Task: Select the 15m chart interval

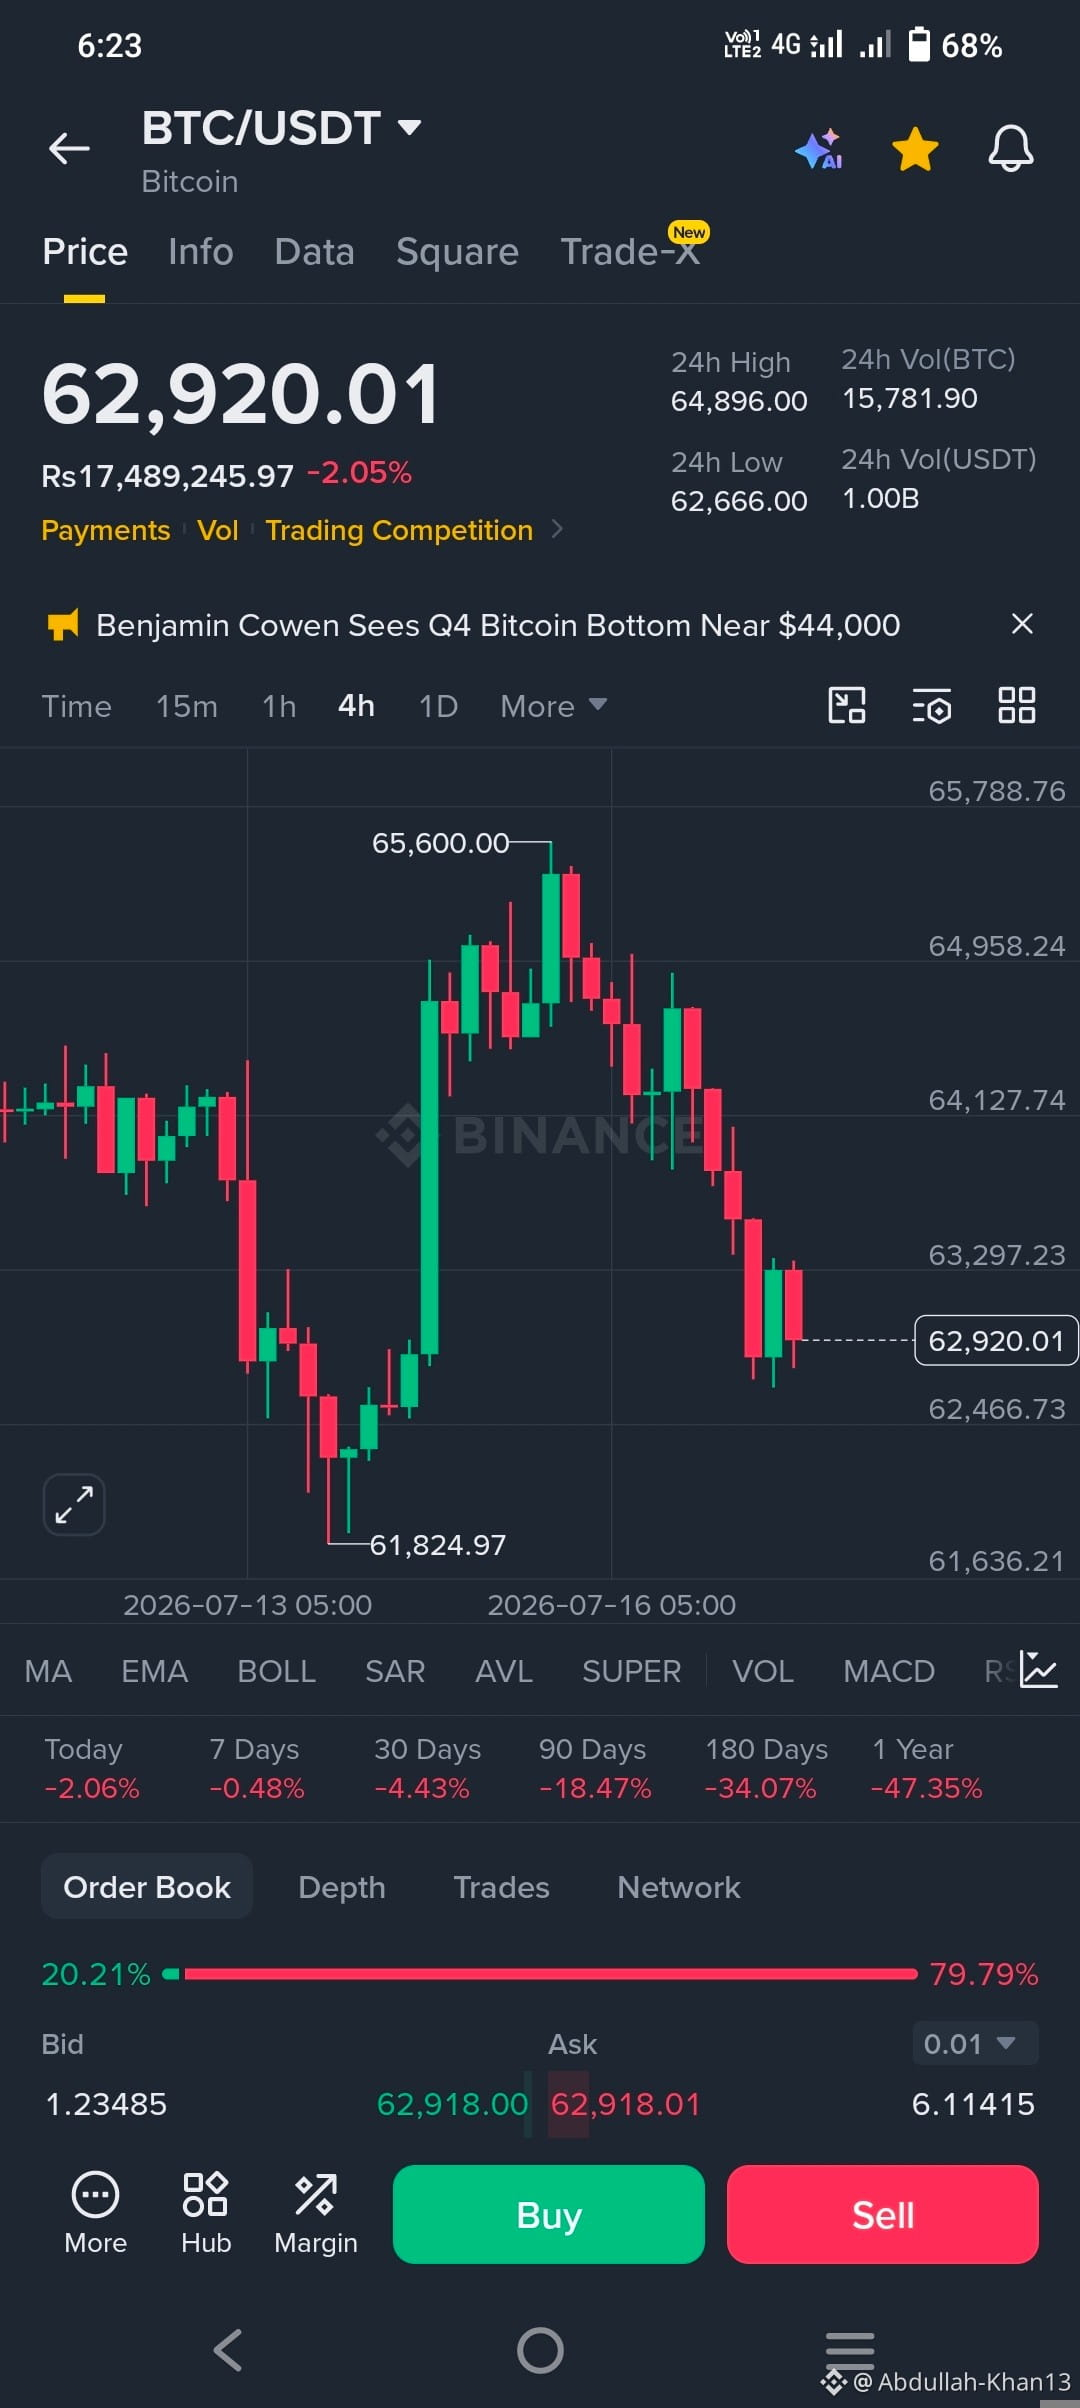Action: tap(187, 706)
